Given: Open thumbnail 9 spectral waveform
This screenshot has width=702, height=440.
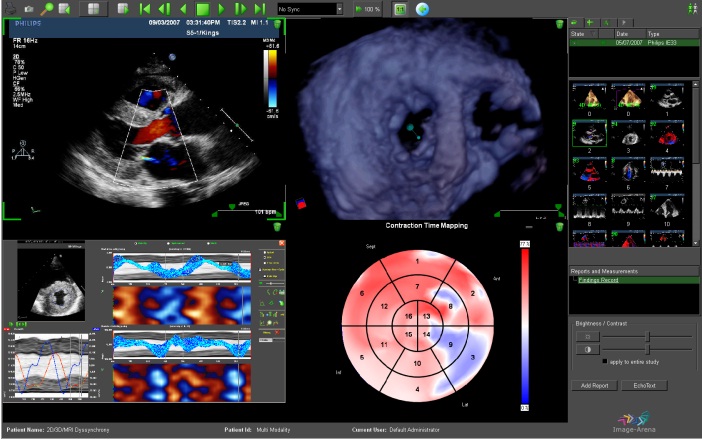Looking at the screenshot, I should [628, 206].
